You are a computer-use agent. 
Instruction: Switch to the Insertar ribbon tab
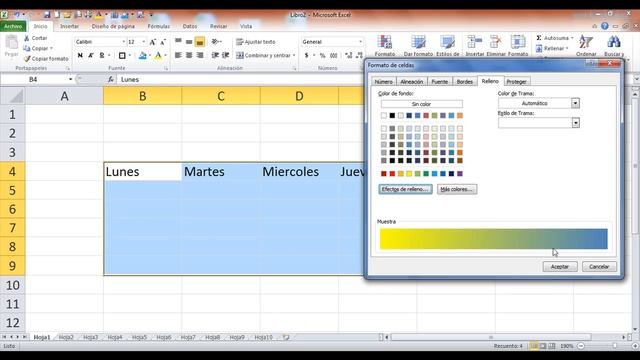69,26
